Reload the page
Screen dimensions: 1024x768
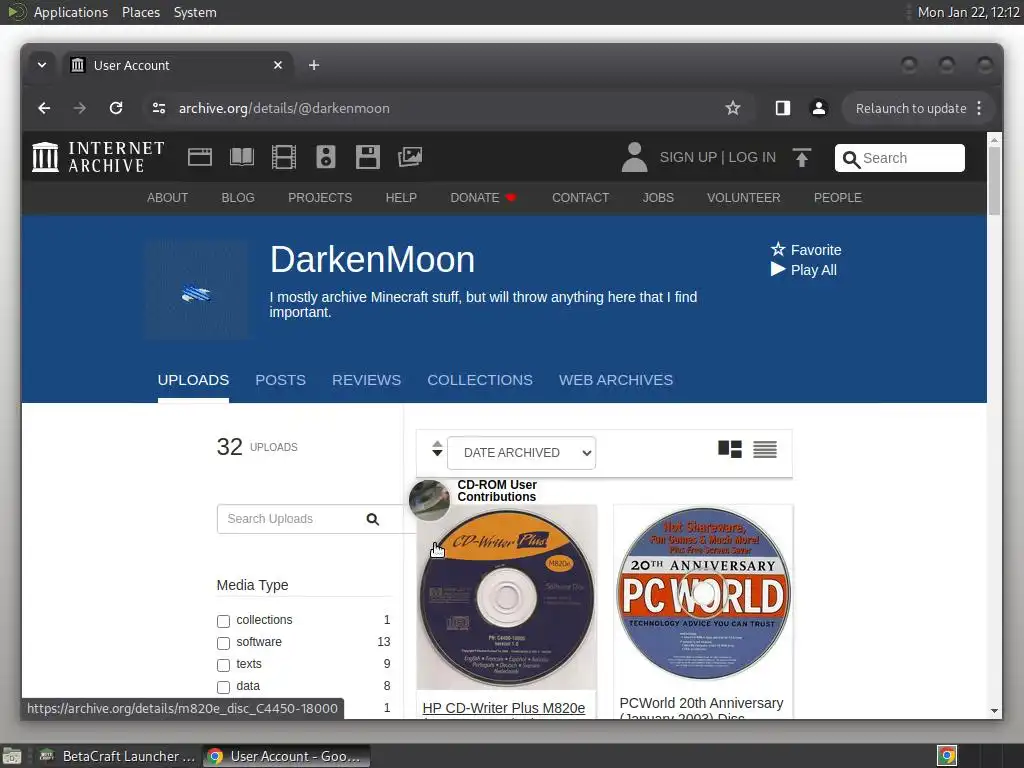pyautogui.click(x=116, y=108)
